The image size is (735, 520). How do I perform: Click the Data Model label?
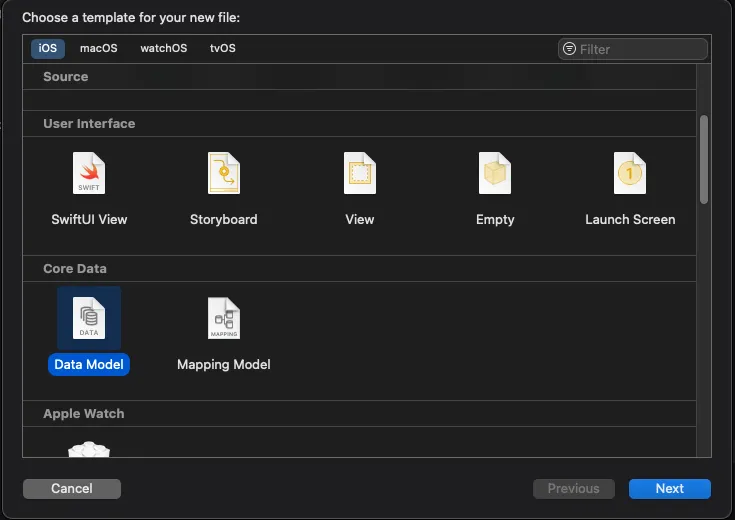(x=89, y=364)
